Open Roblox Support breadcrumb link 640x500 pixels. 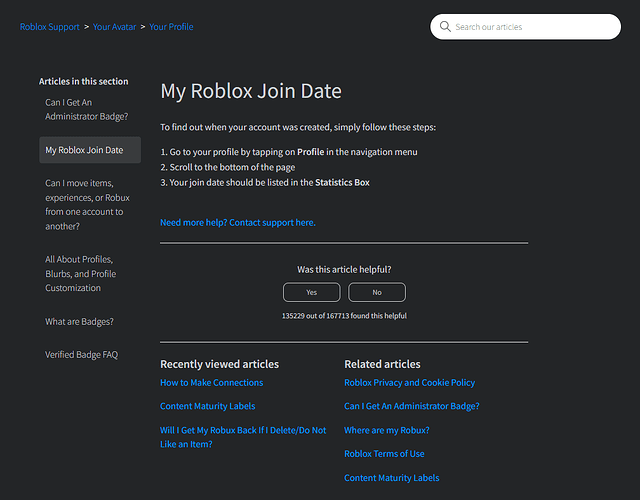click(50, 27)
